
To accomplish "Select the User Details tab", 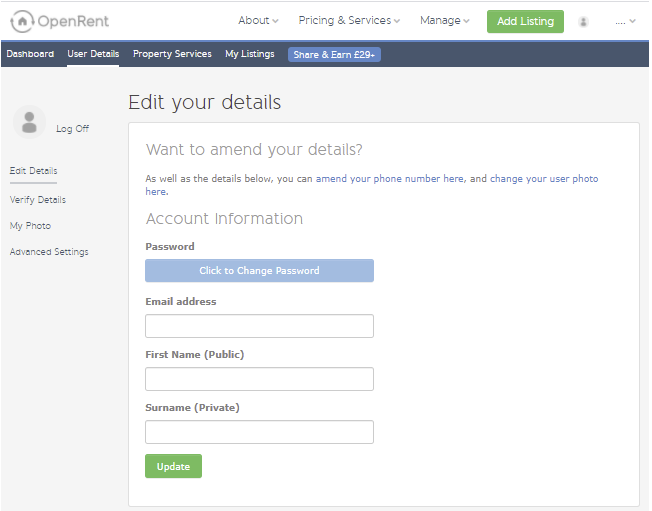I will [93, 54].
